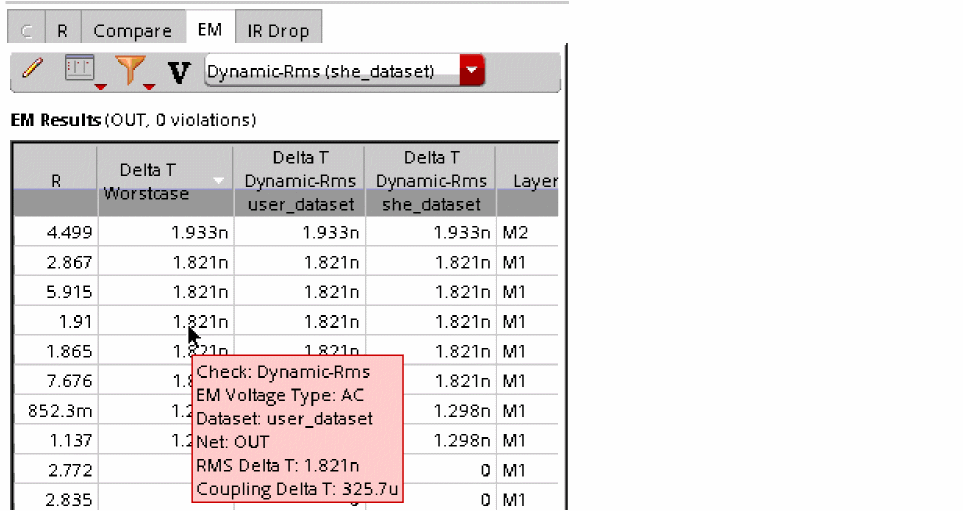Switch to the IR Drop tab
This screenshot has height=511, width=963.
pyautogui.click(x=278, y=31)
